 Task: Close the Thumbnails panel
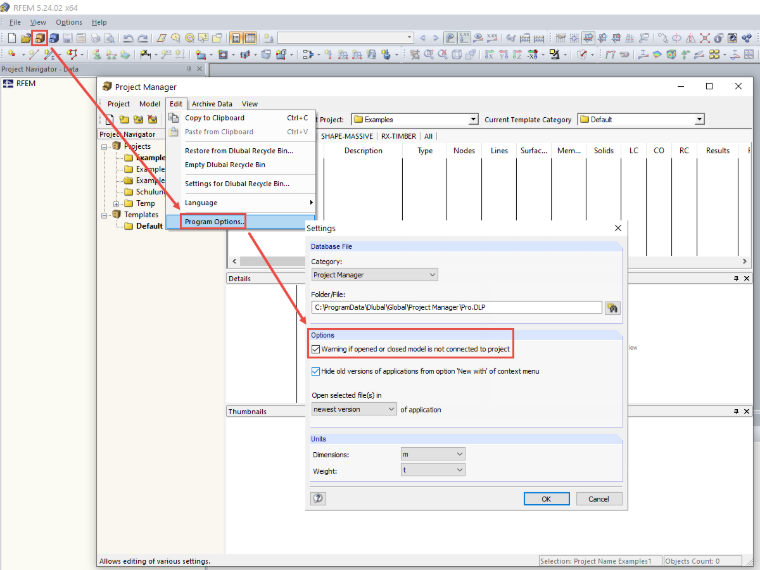pyautogui.click(x=746, y=411)
